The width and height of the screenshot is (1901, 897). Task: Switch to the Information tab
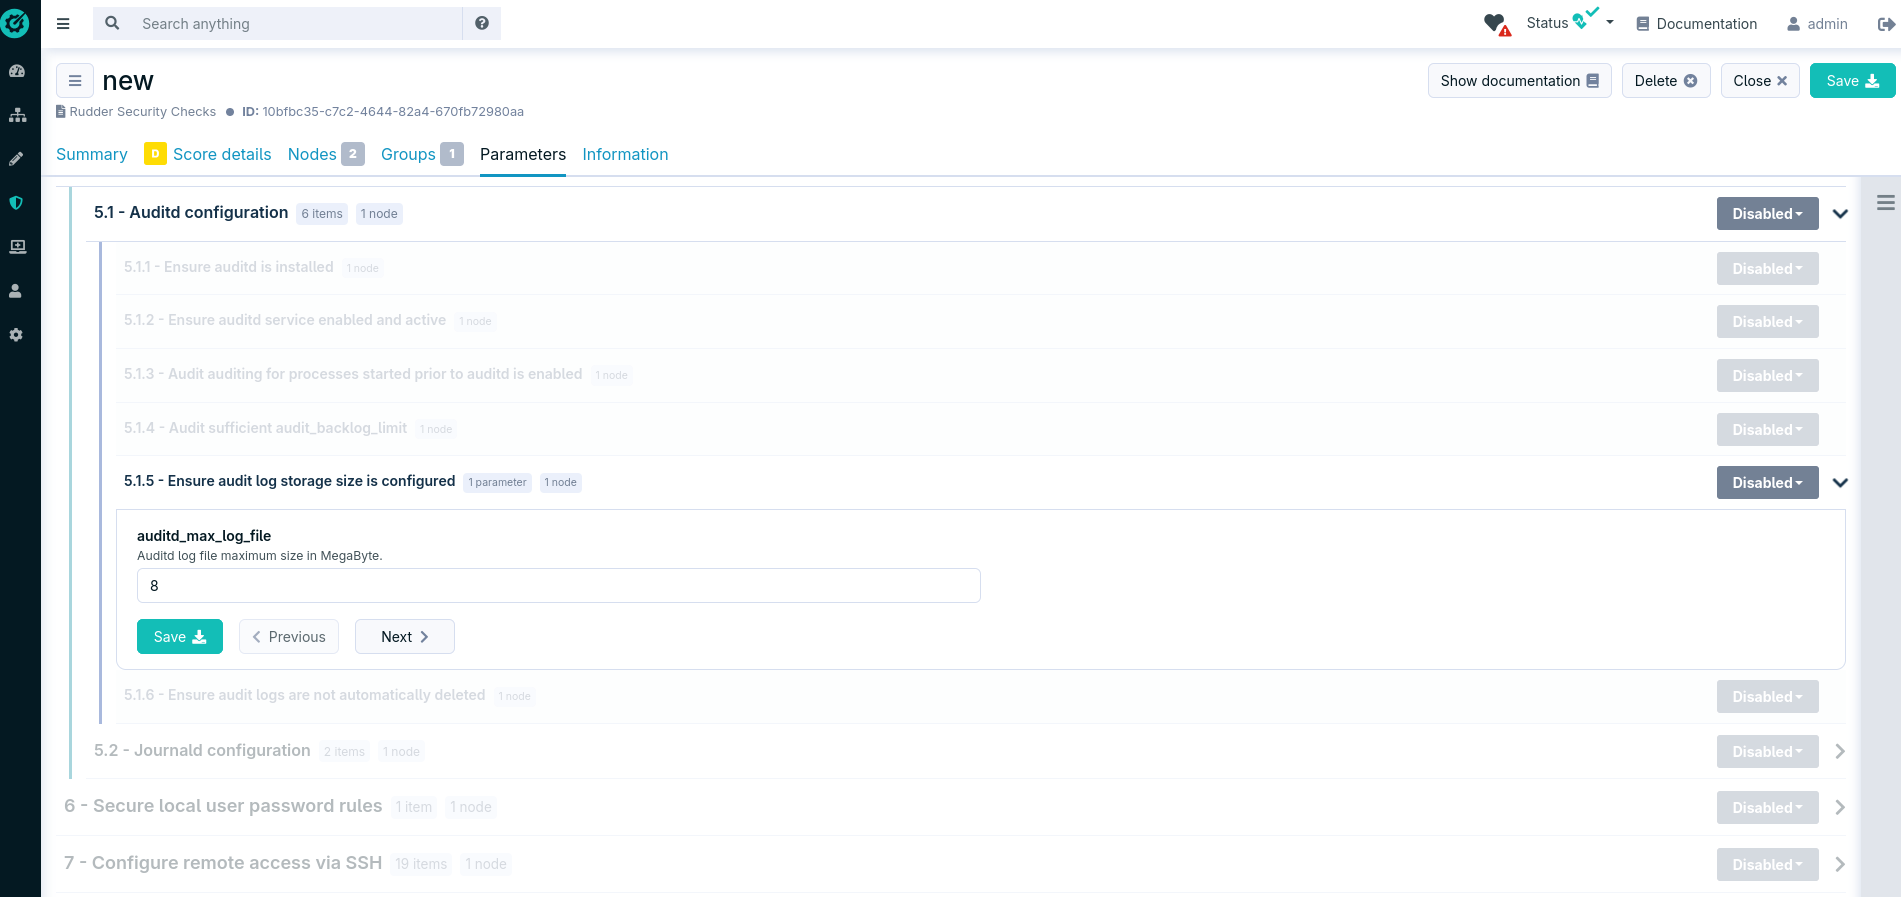tap(625, 154)
